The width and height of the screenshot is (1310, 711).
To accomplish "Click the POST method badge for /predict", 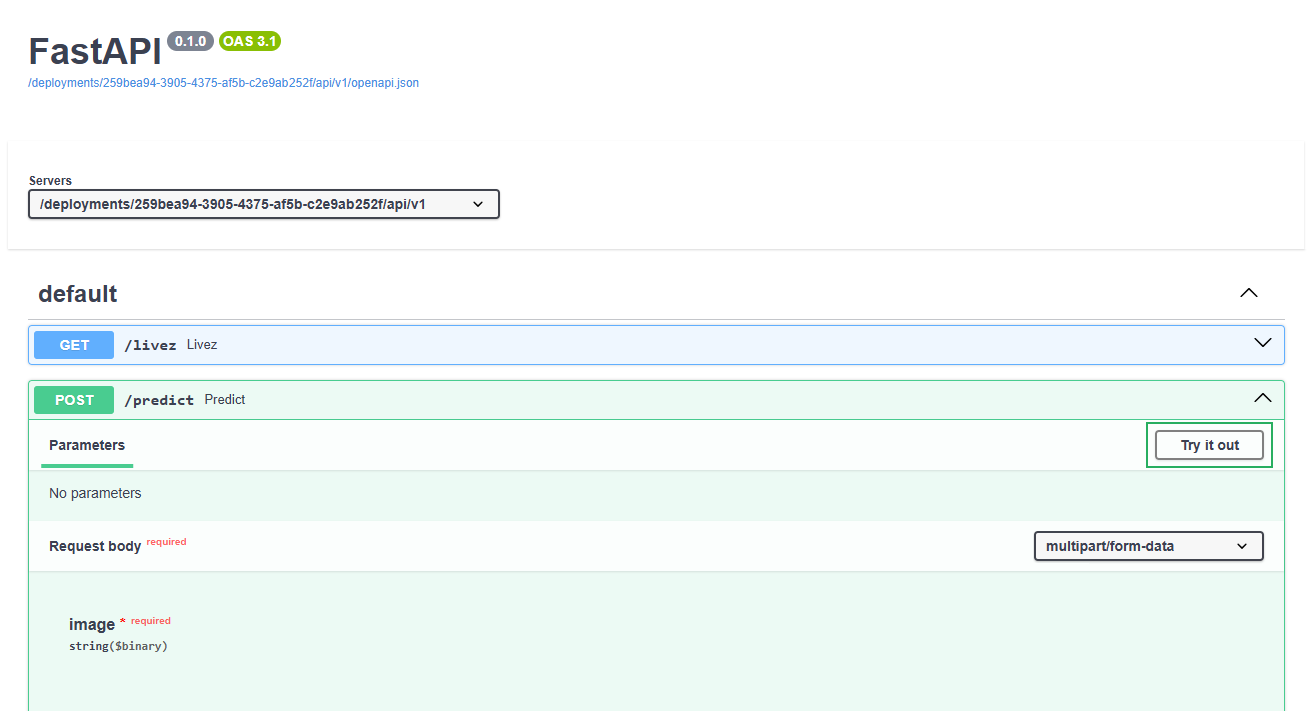I will click(74, 400).
